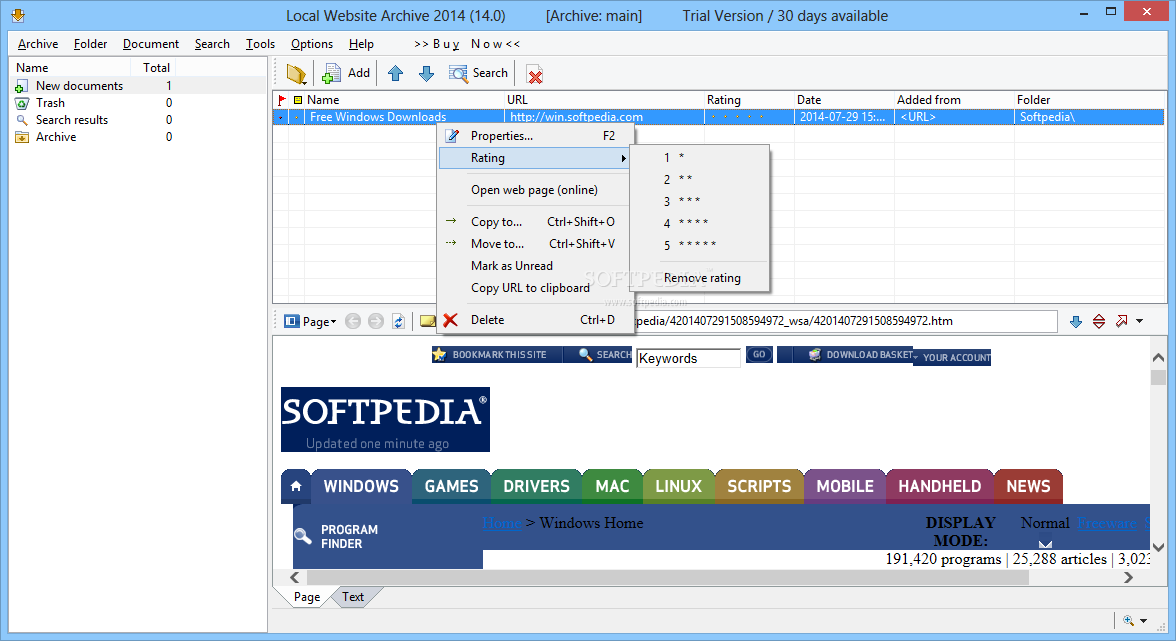This screenshot has height=641, width=1176.
Task: Open the Options menu
Action: pyautogui.click(x=312, y=44)
